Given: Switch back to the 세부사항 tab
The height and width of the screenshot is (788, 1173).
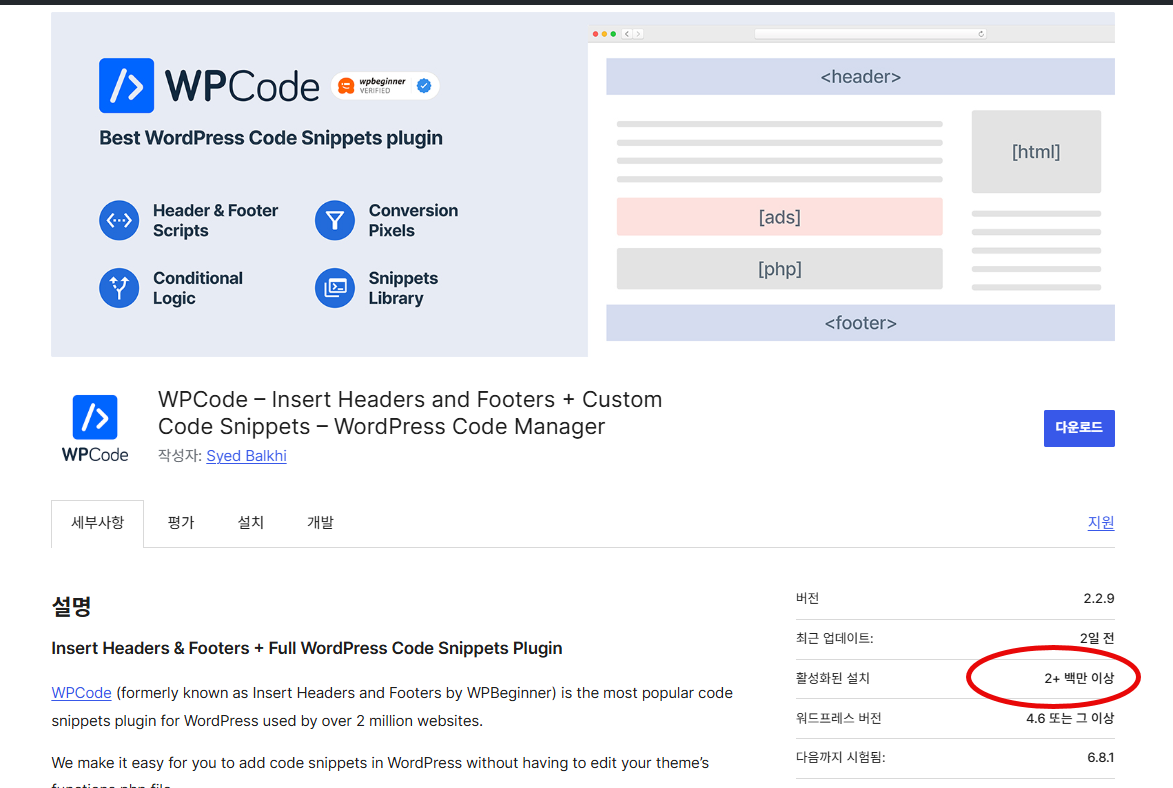Looking at the screenshot, I should [x=97, y=522].
